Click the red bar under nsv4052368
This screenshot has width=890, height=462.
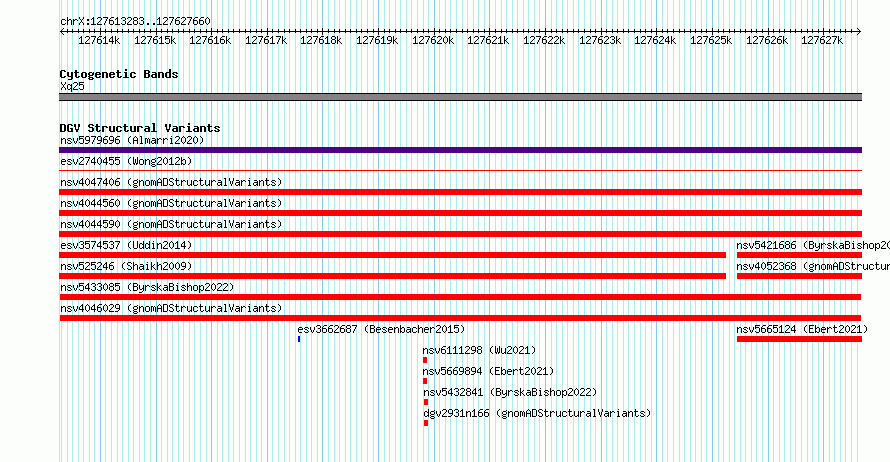799,276
